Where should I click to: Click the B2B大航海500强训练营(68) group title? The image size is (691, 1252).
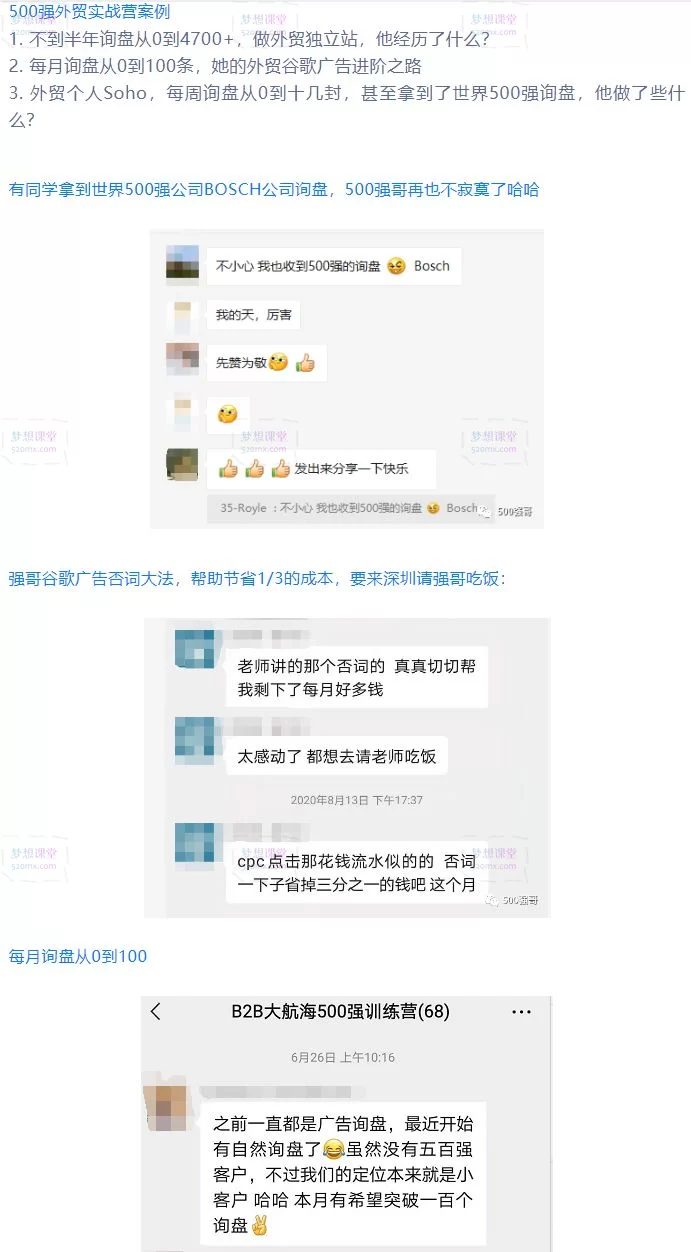point(340,1011)
